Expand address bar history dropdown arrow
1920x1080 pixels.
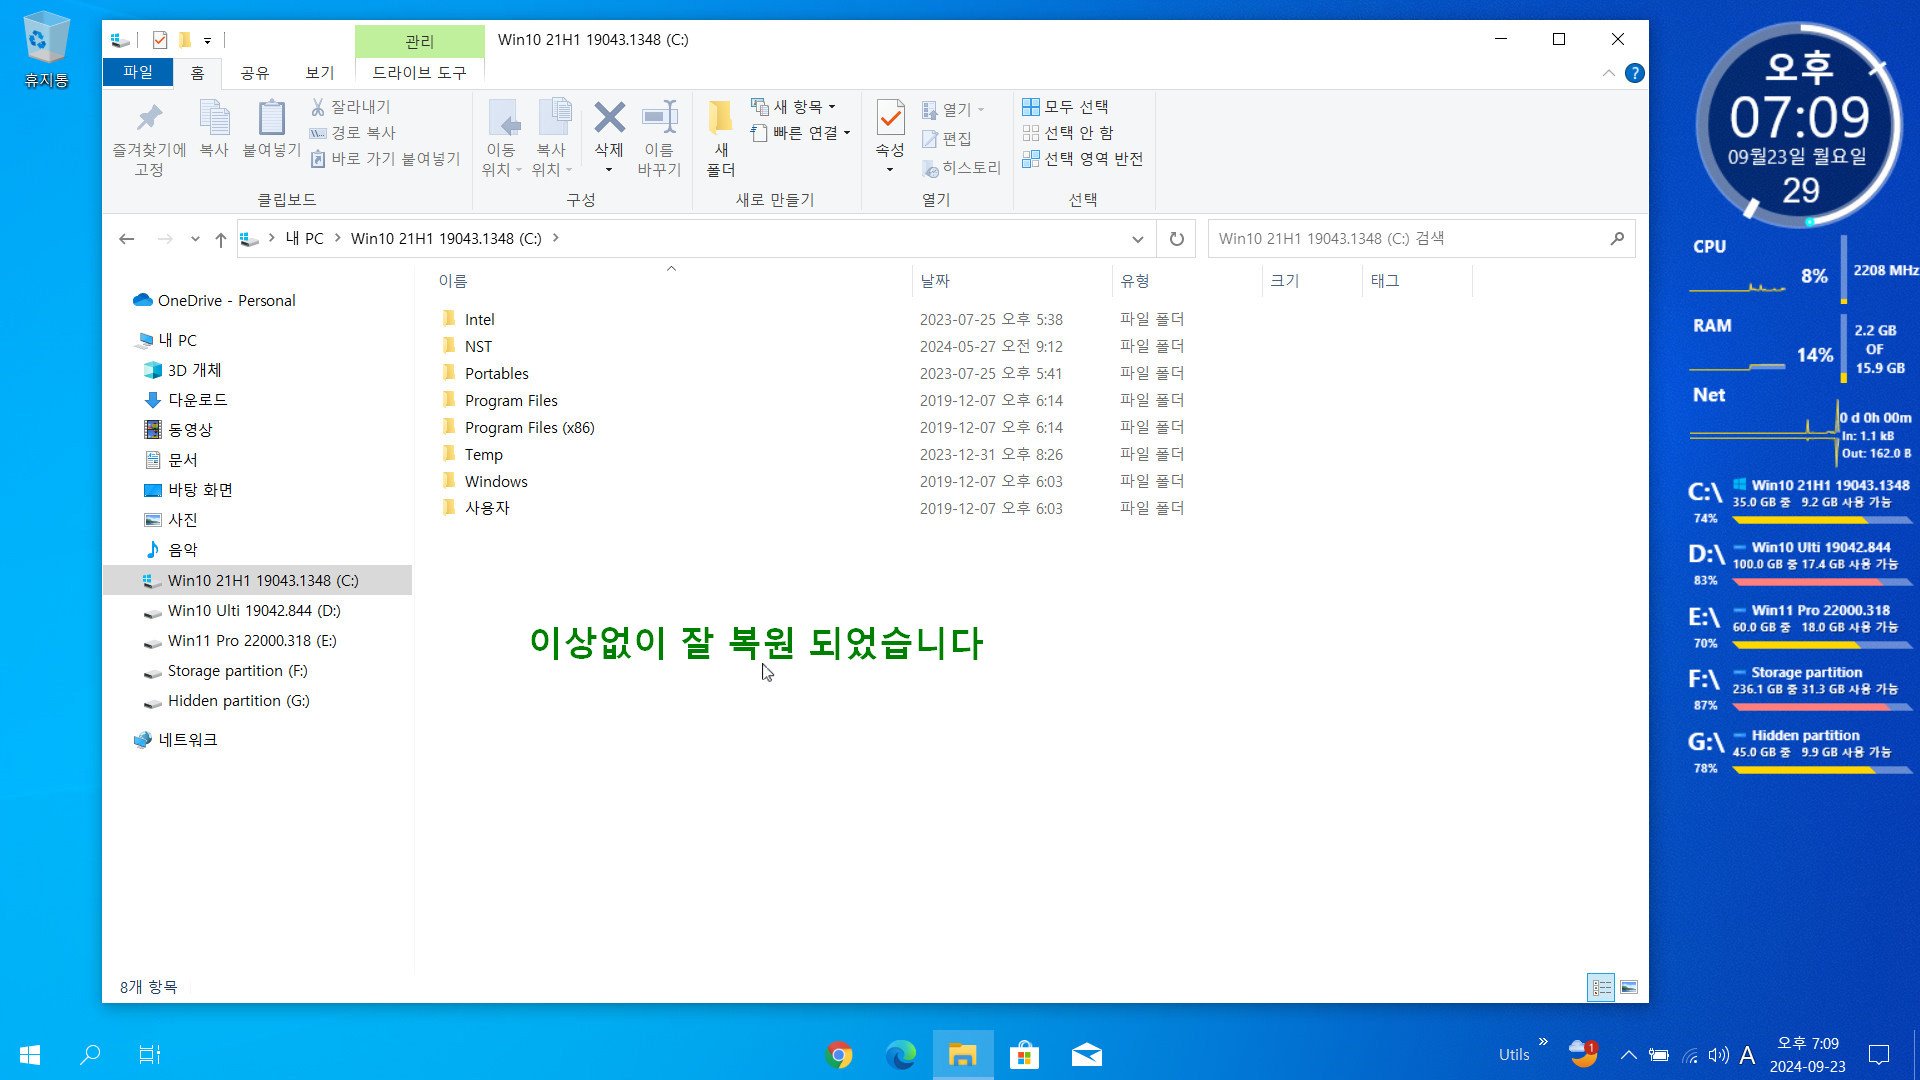(1137, 239)
